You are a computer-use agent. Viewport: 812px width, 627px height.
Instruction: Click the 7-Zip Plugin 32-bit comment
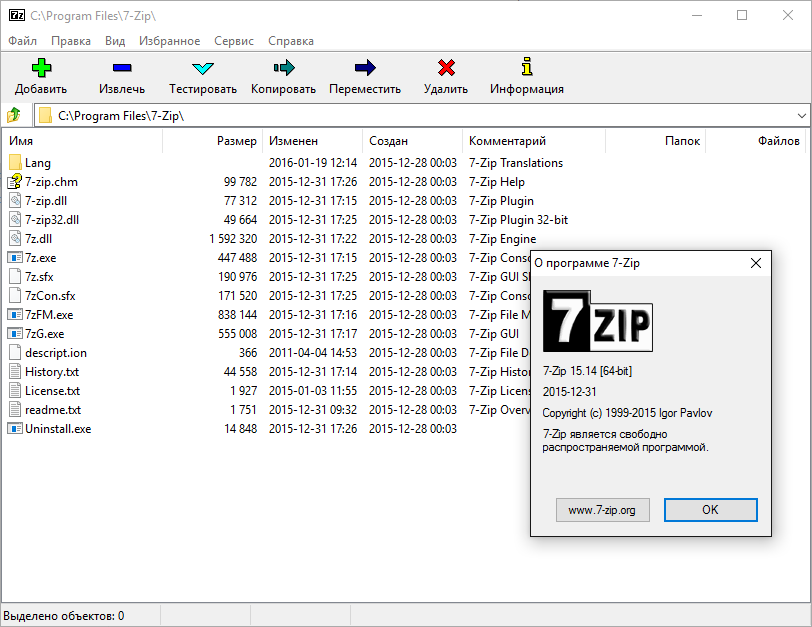[x=518, y=220]
